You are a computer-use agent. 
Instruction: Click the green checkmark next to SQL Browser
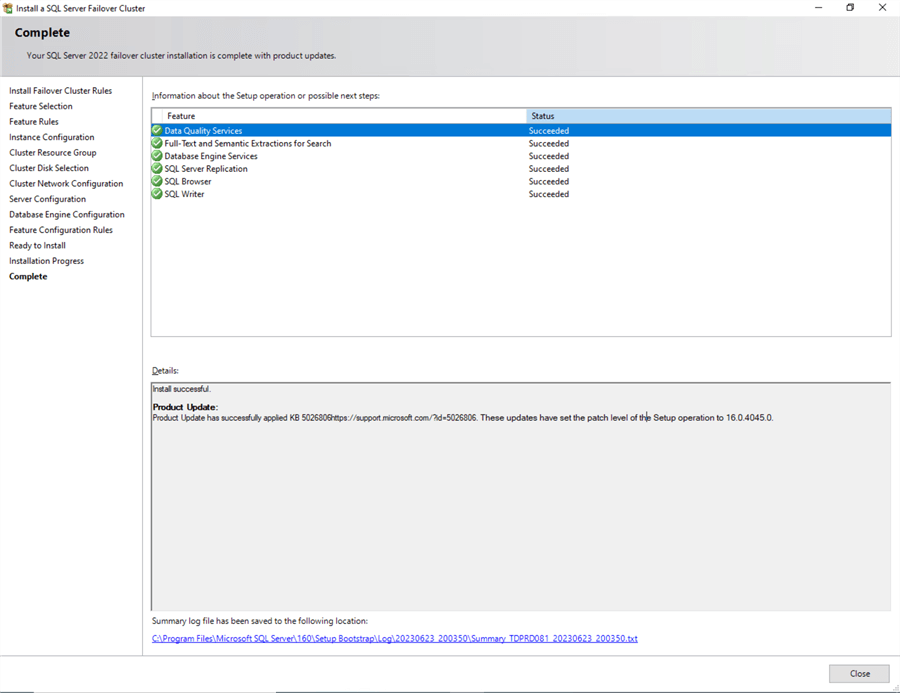[x=157, y=182]
